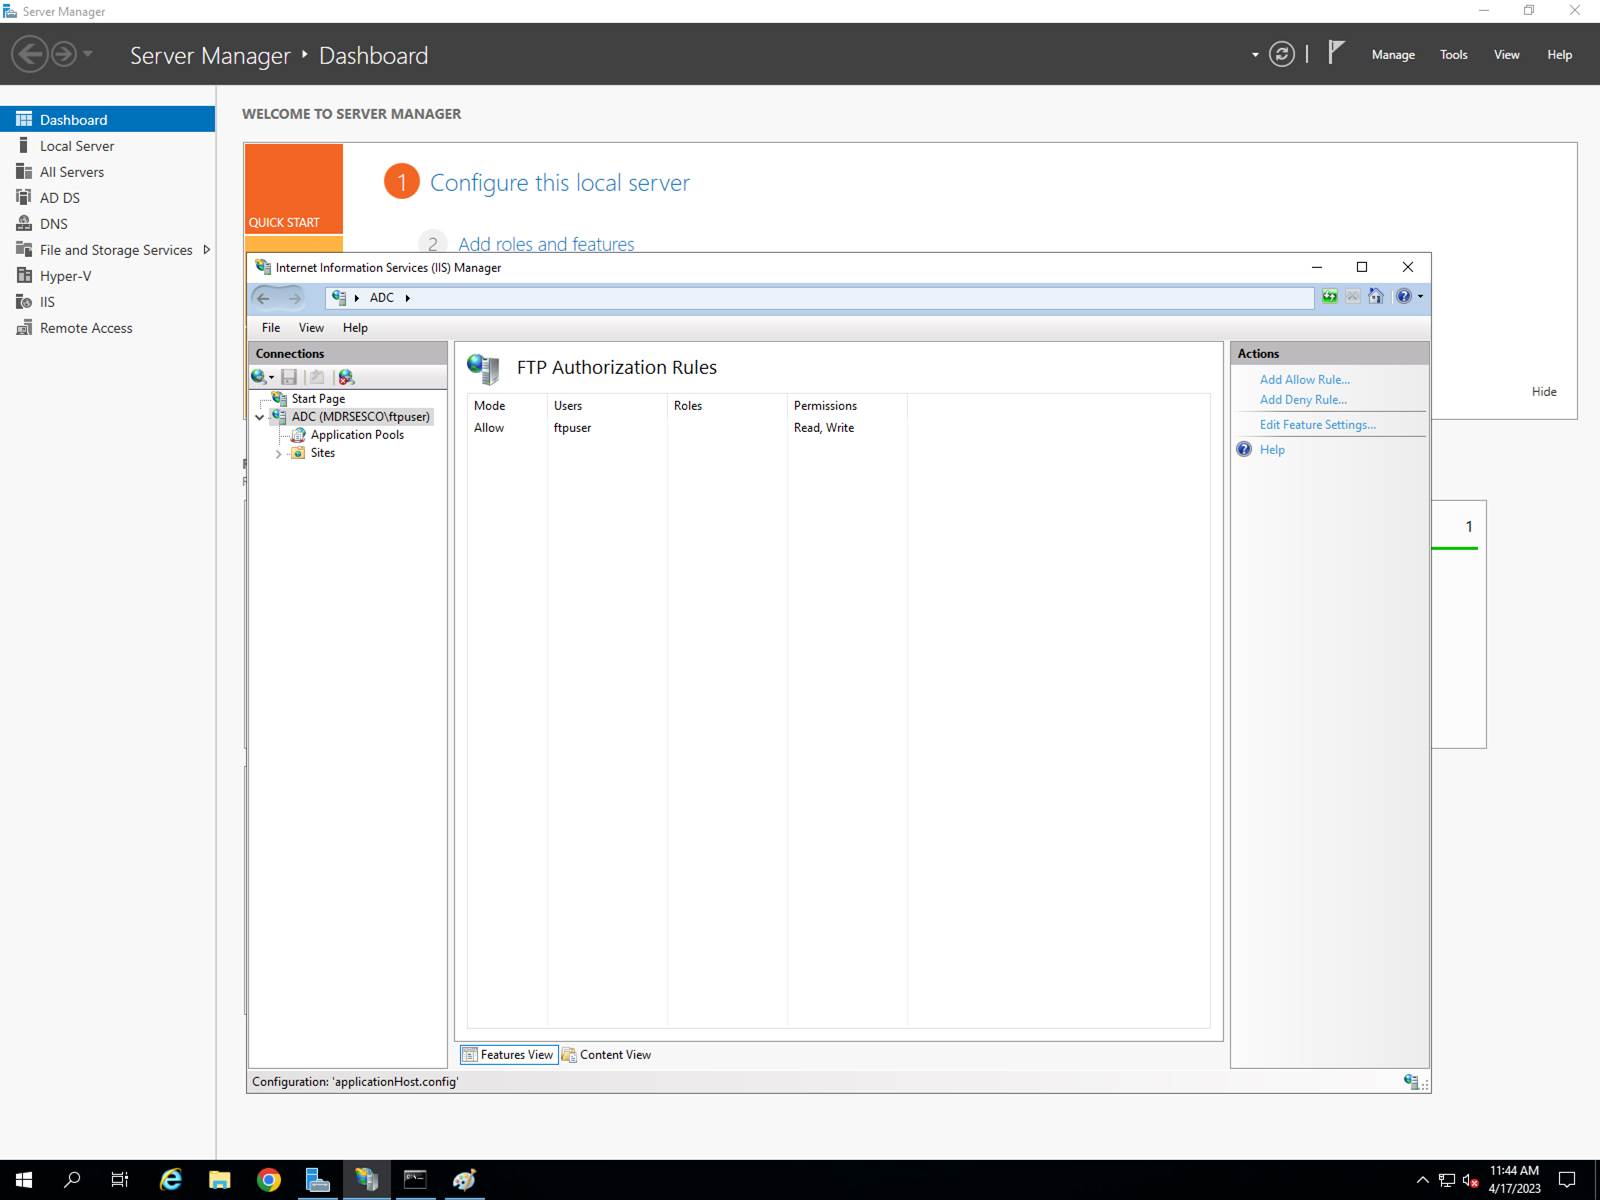Screen dimensions: 1600x1200
Task: Click Help link in Actions pane
Action: point(1272,450)
